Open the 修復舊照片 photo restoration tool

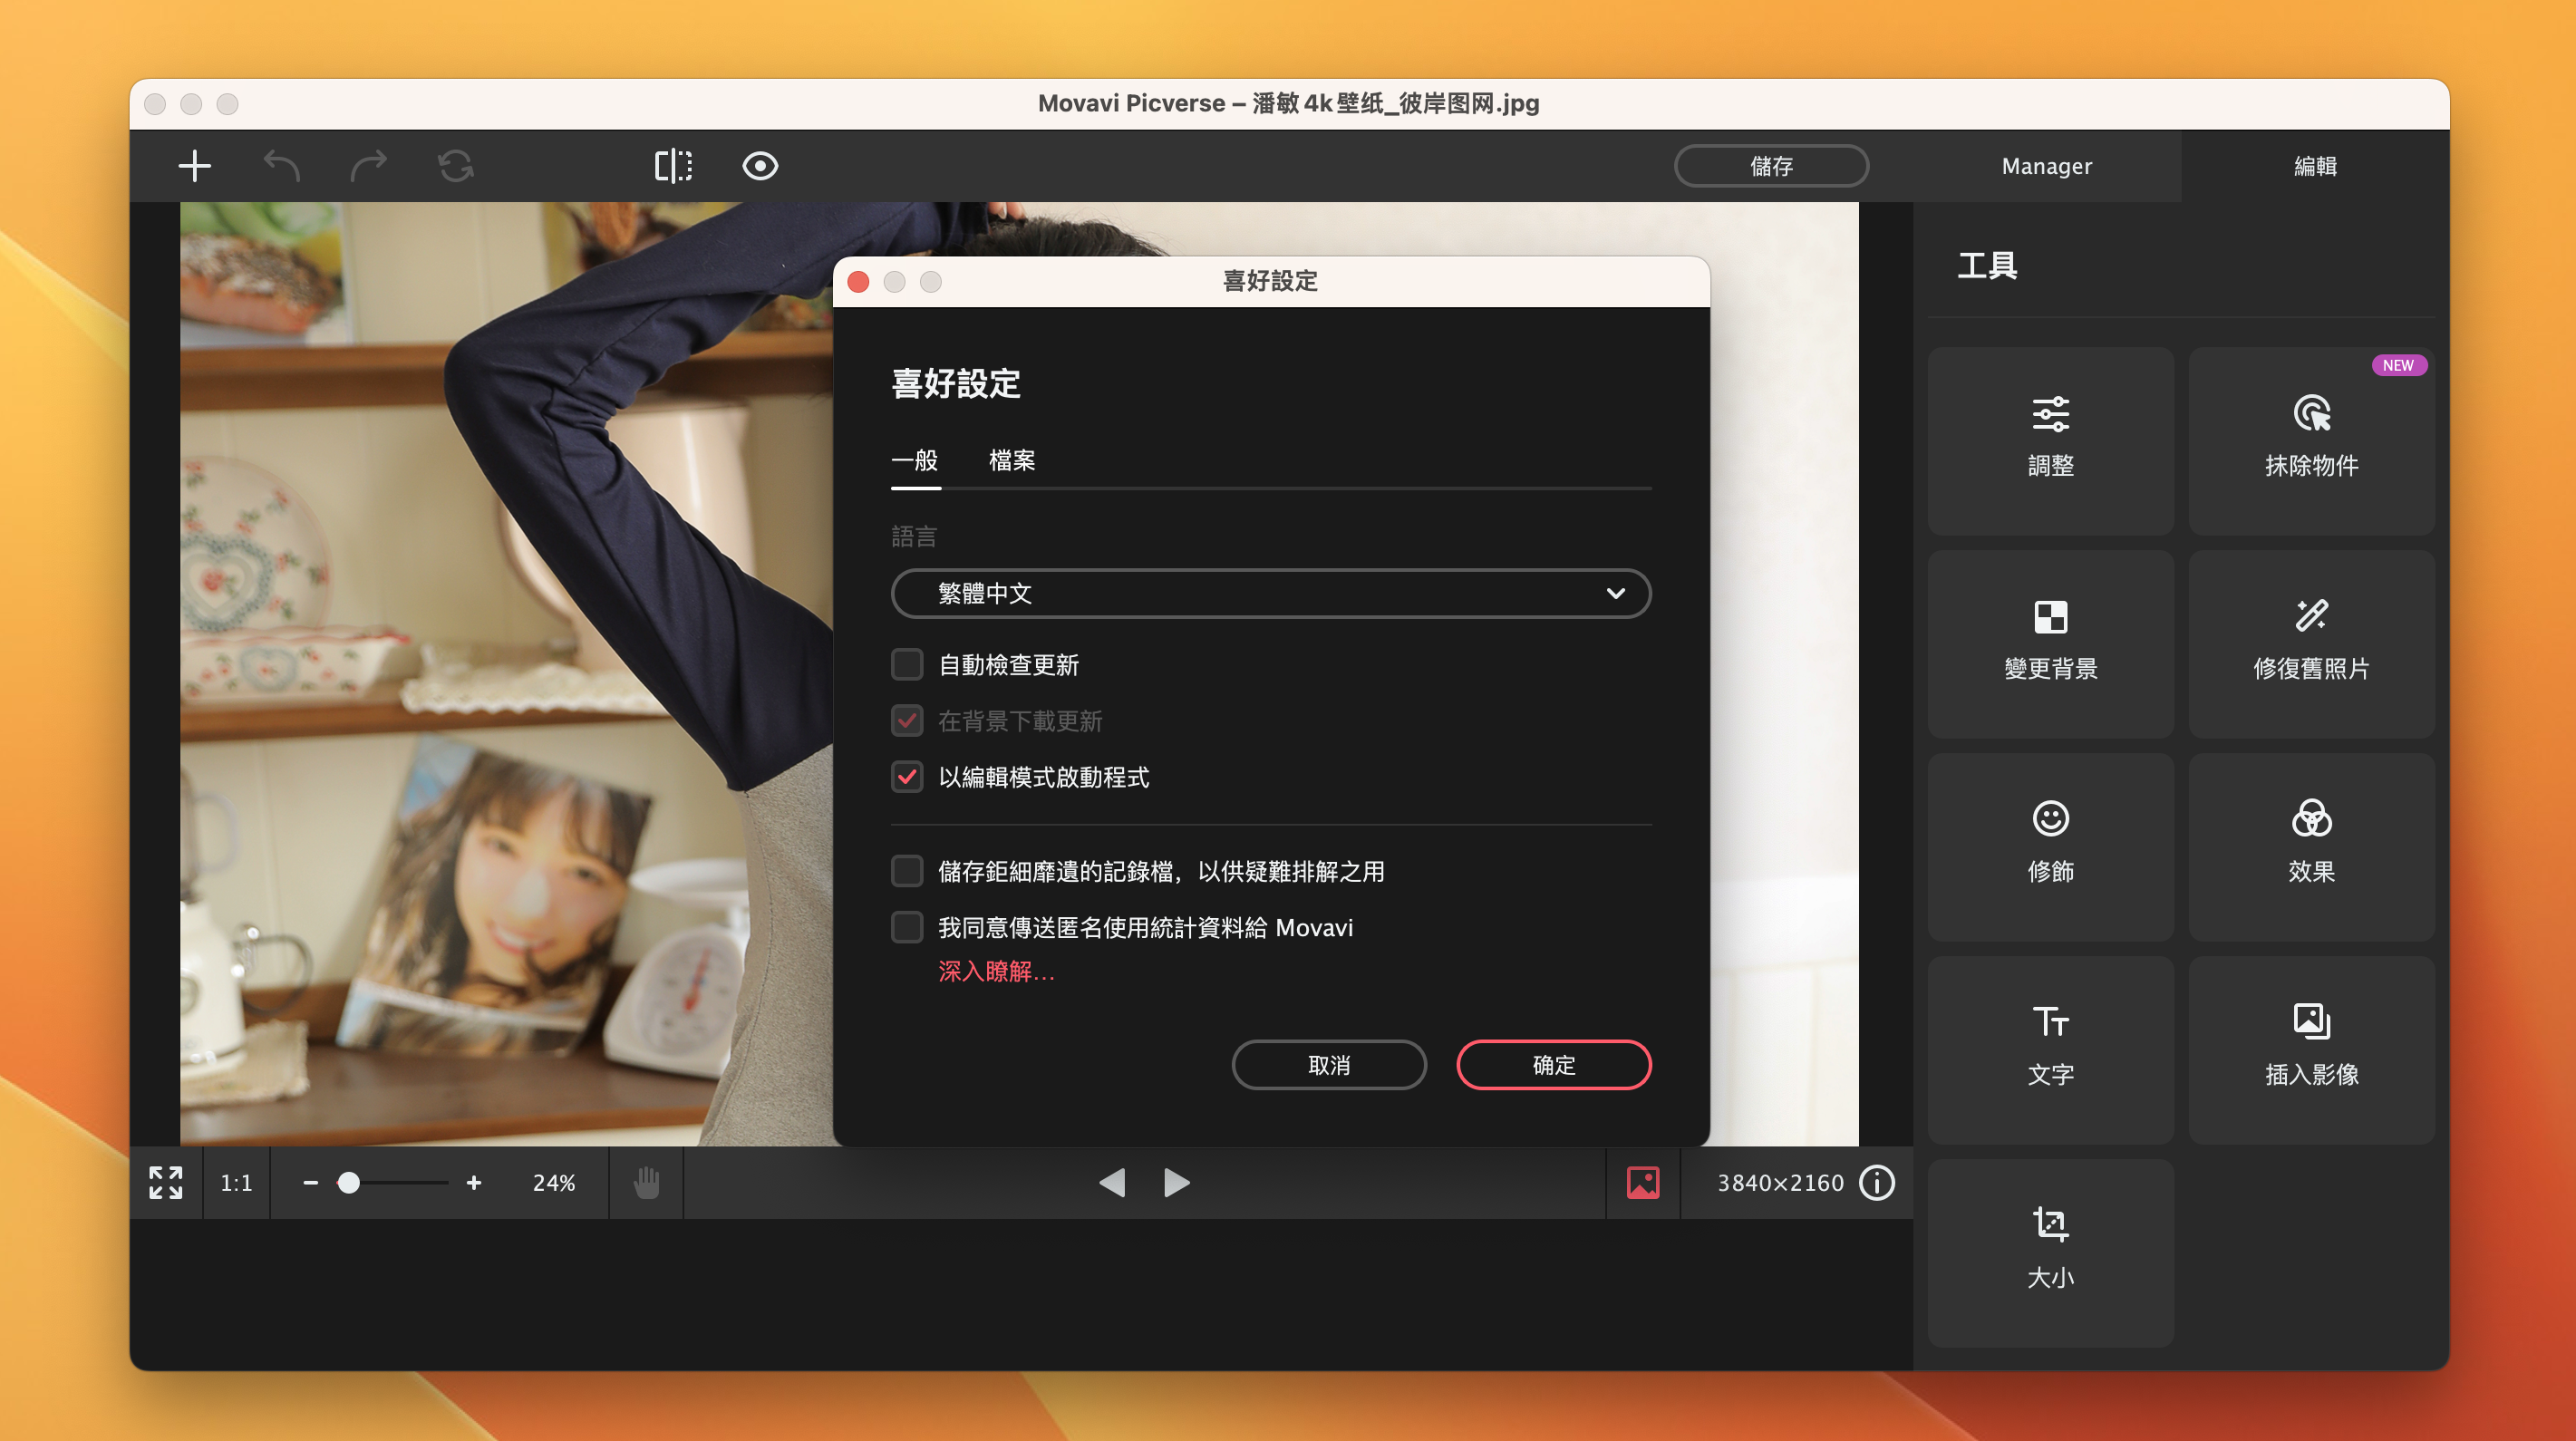[x=2310, y=643]
